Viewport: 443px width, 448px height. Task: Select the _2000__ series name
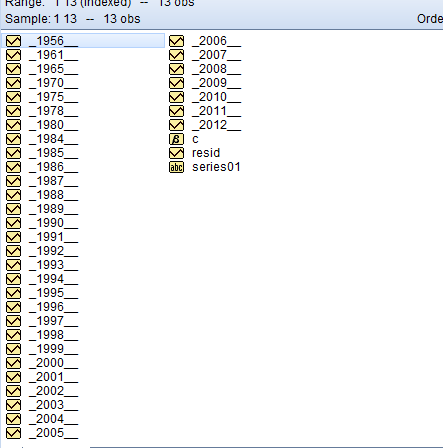pyautogui.click(x=53, y=363)
